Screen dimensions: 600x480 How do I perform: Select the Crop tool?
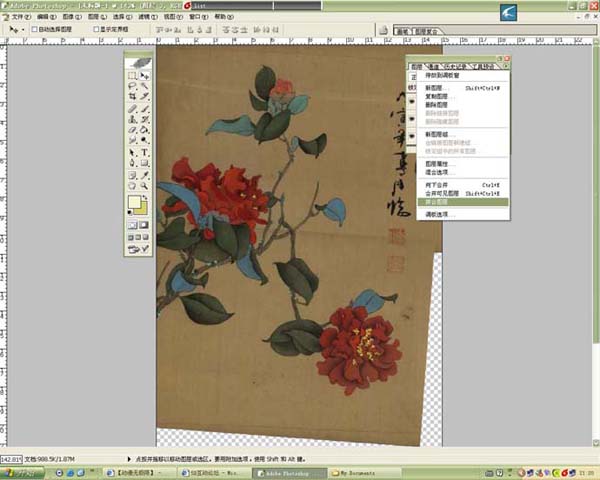click(133, 96)
